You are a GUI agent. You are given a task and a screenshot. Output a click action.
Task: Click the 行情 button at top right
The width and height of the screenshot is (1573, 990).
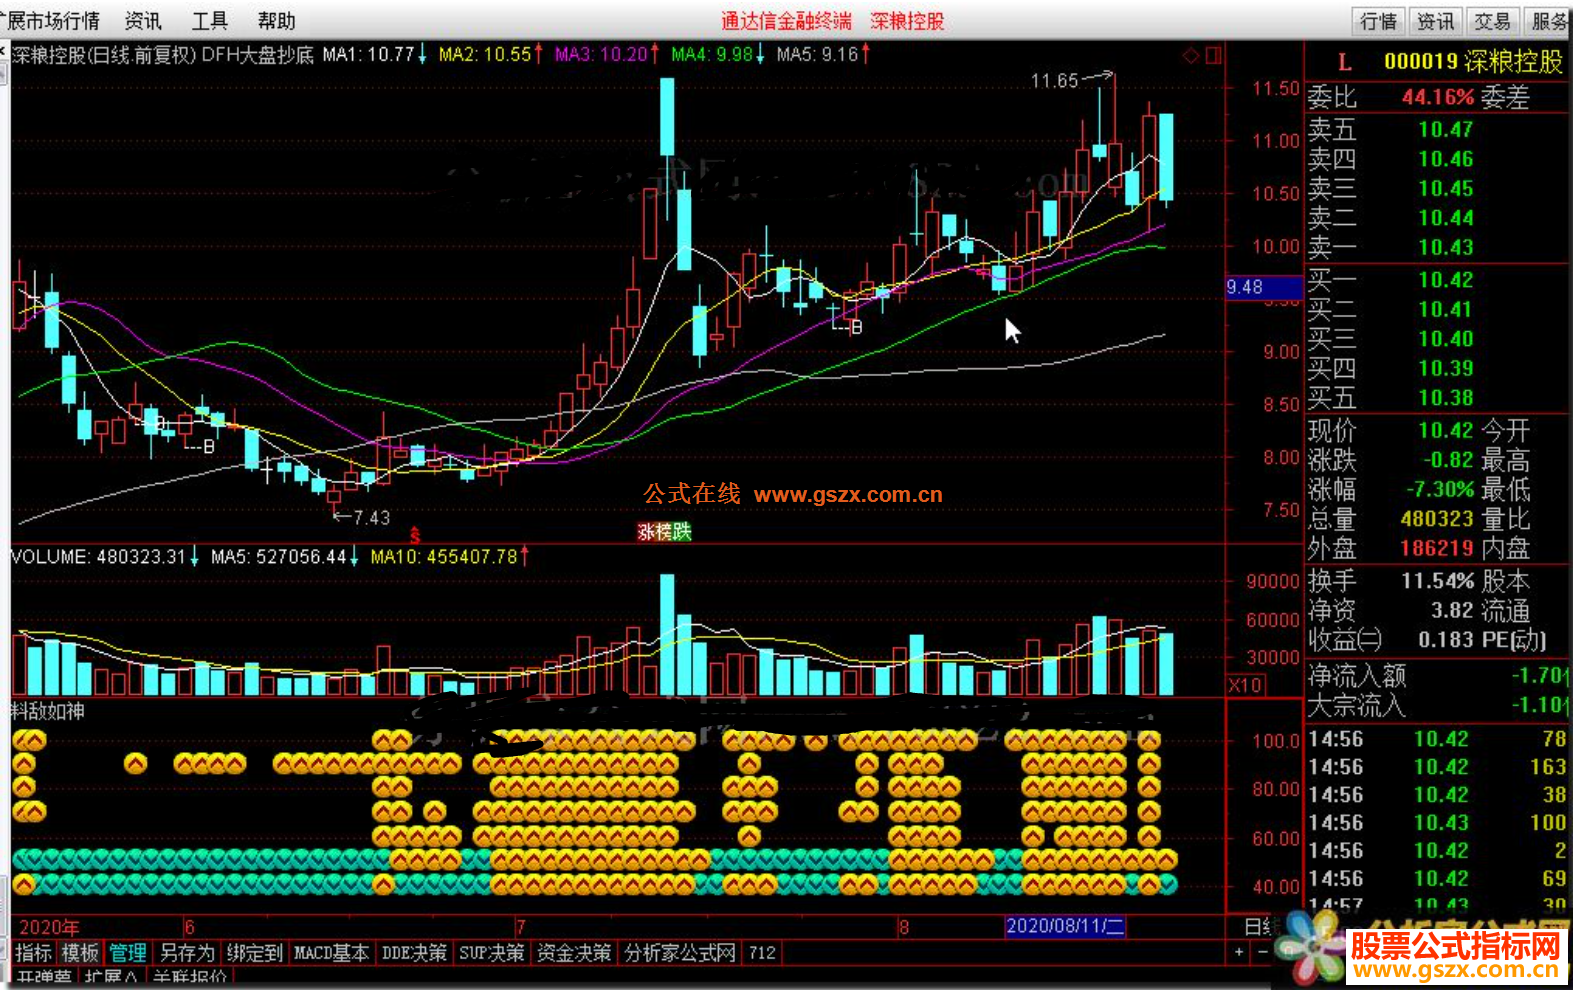point(1378,21)
